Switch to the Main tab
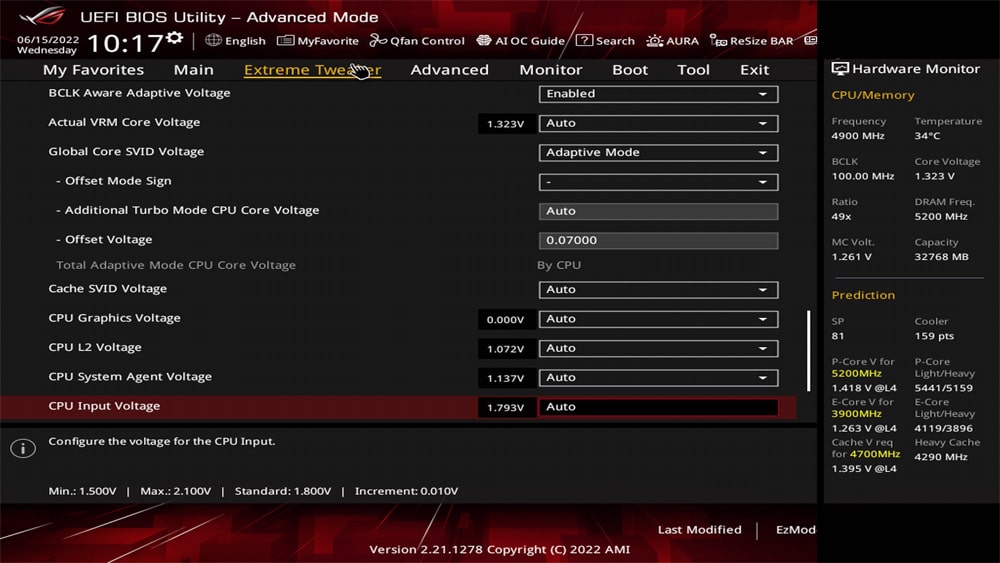1000x563 pixels. 193,69
